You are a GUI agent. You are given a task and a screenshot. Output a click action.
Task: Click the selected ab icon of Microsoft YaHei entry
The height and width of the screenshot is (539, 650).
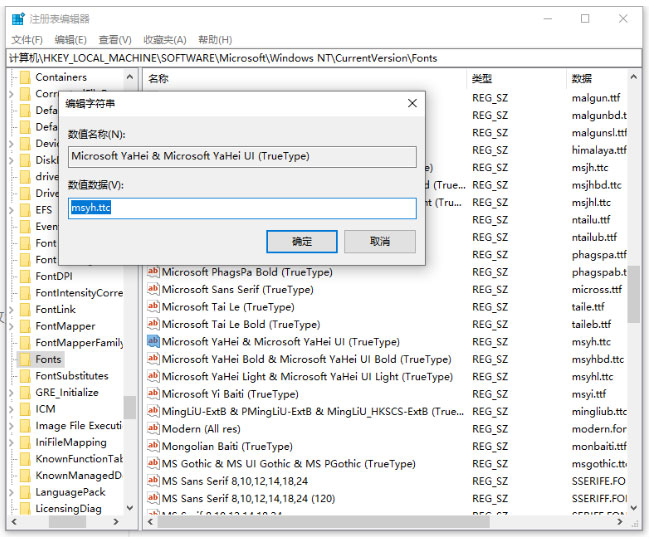click(x=153, y=341)
